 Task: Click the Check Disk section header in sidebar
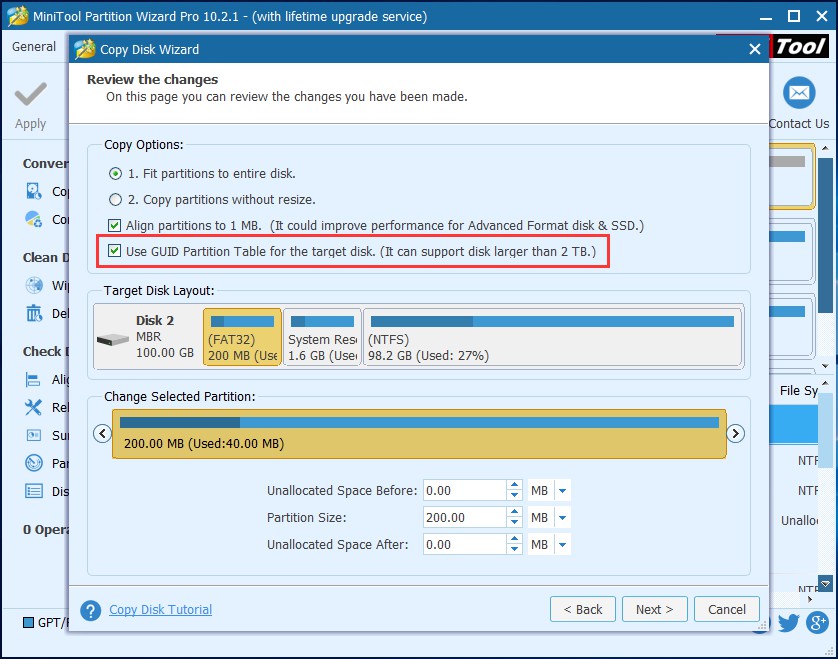[x=46, y=352]
